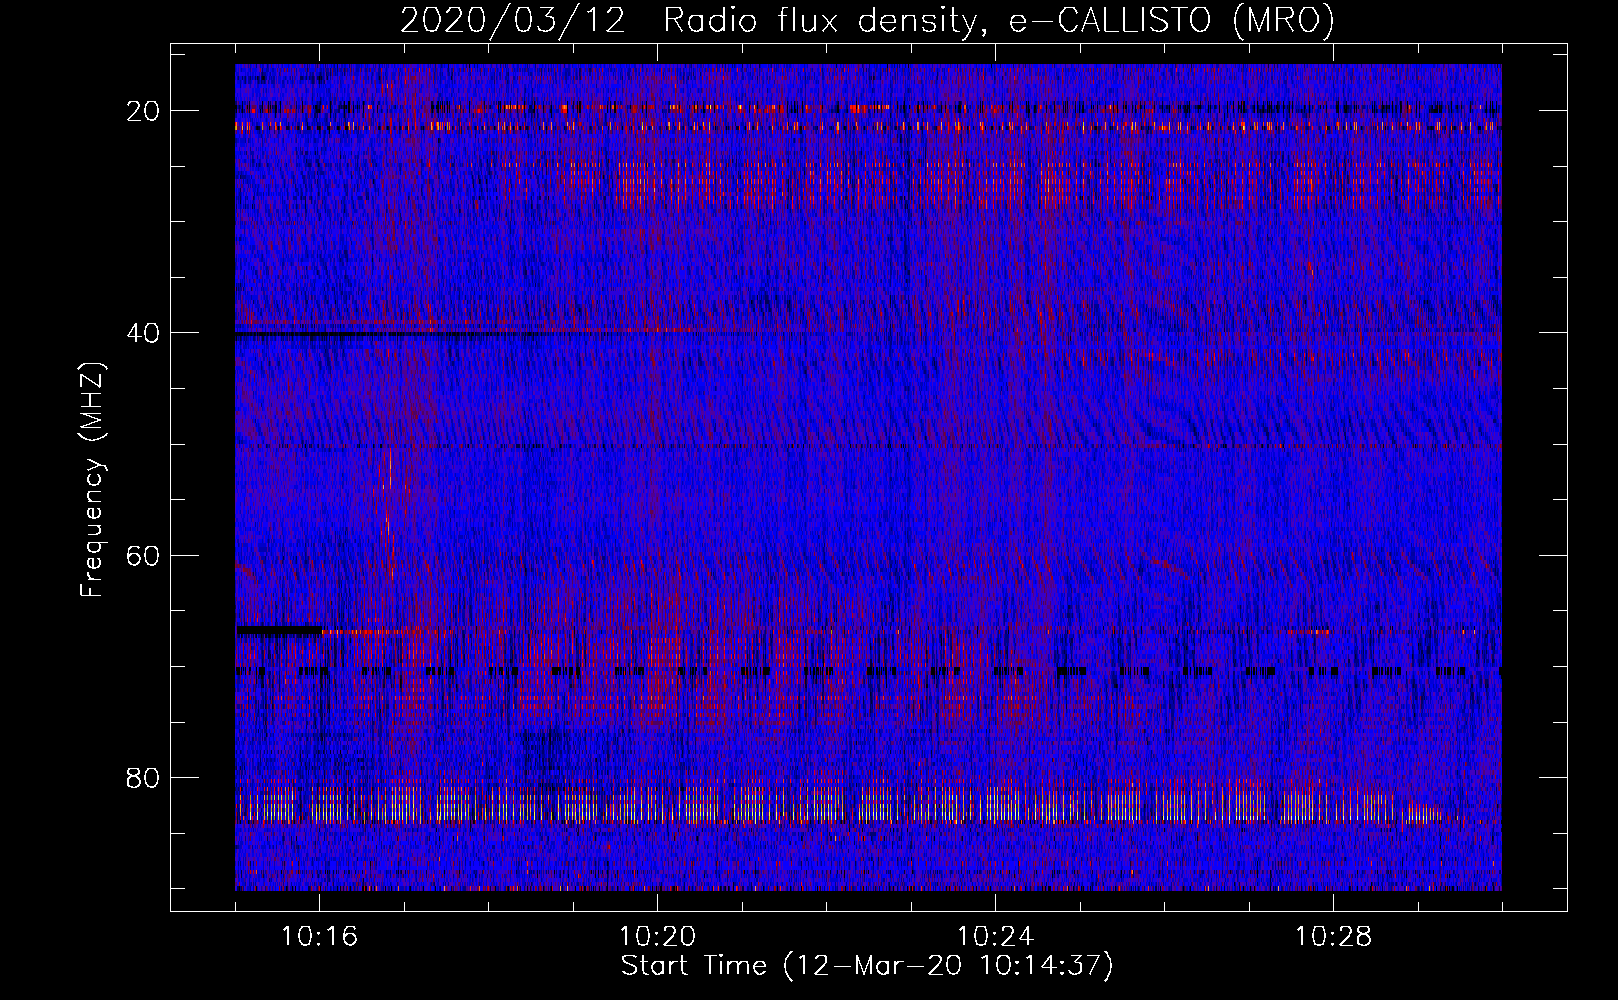The width and height of the screenshot is (1618, 1000).
Task: Click the '10:28' time tick label
Action: (x=1333, y=937)
